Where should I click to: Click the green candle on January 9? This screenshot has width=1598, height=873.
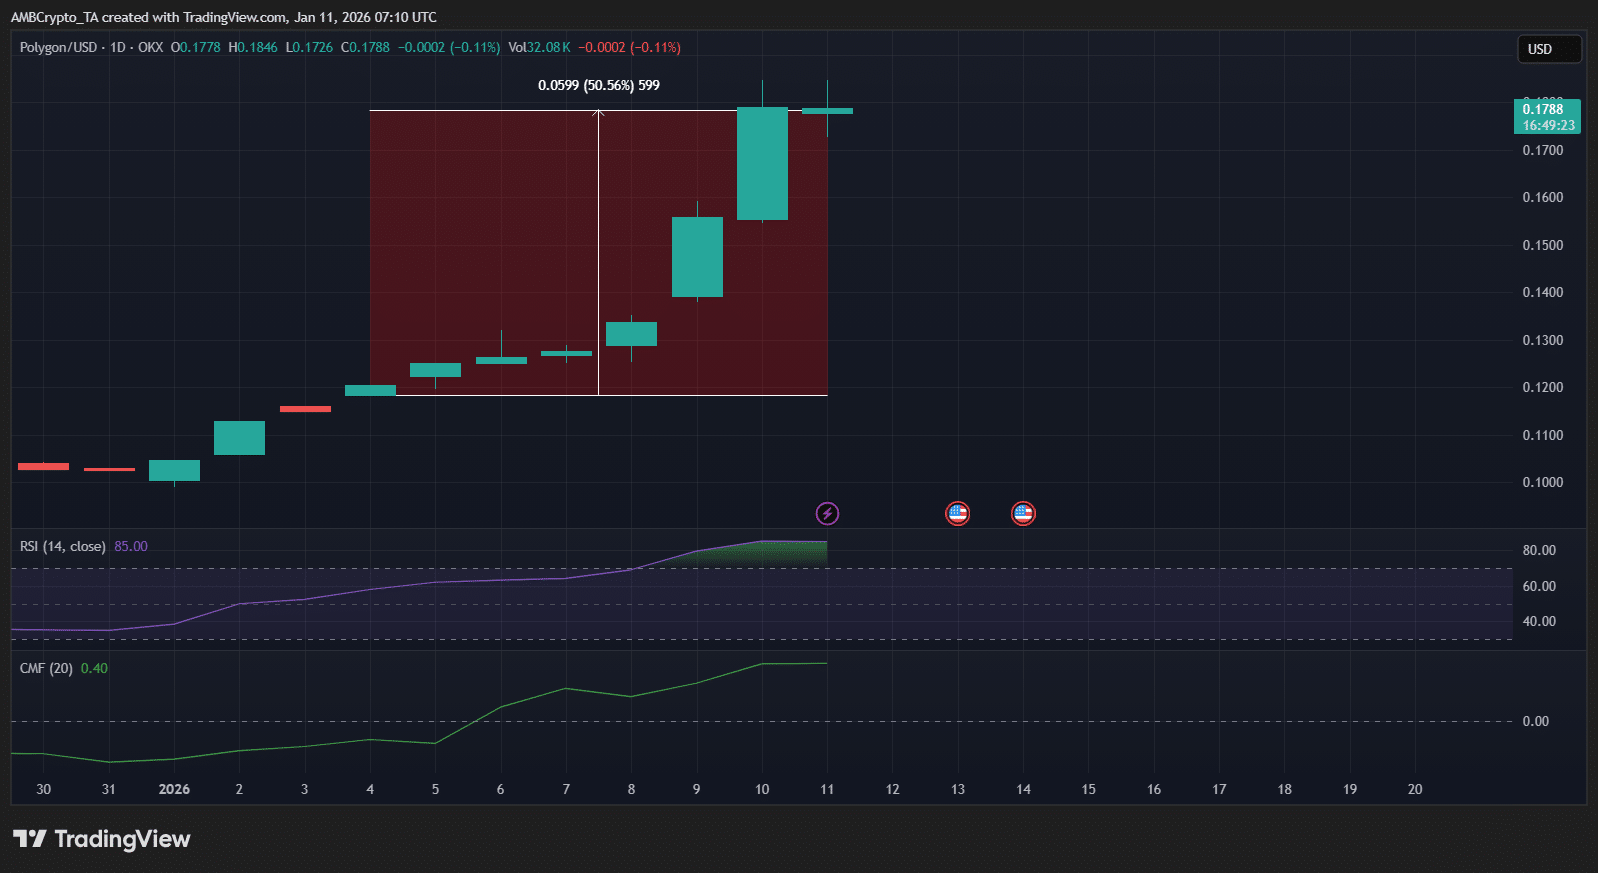(697, 257)
